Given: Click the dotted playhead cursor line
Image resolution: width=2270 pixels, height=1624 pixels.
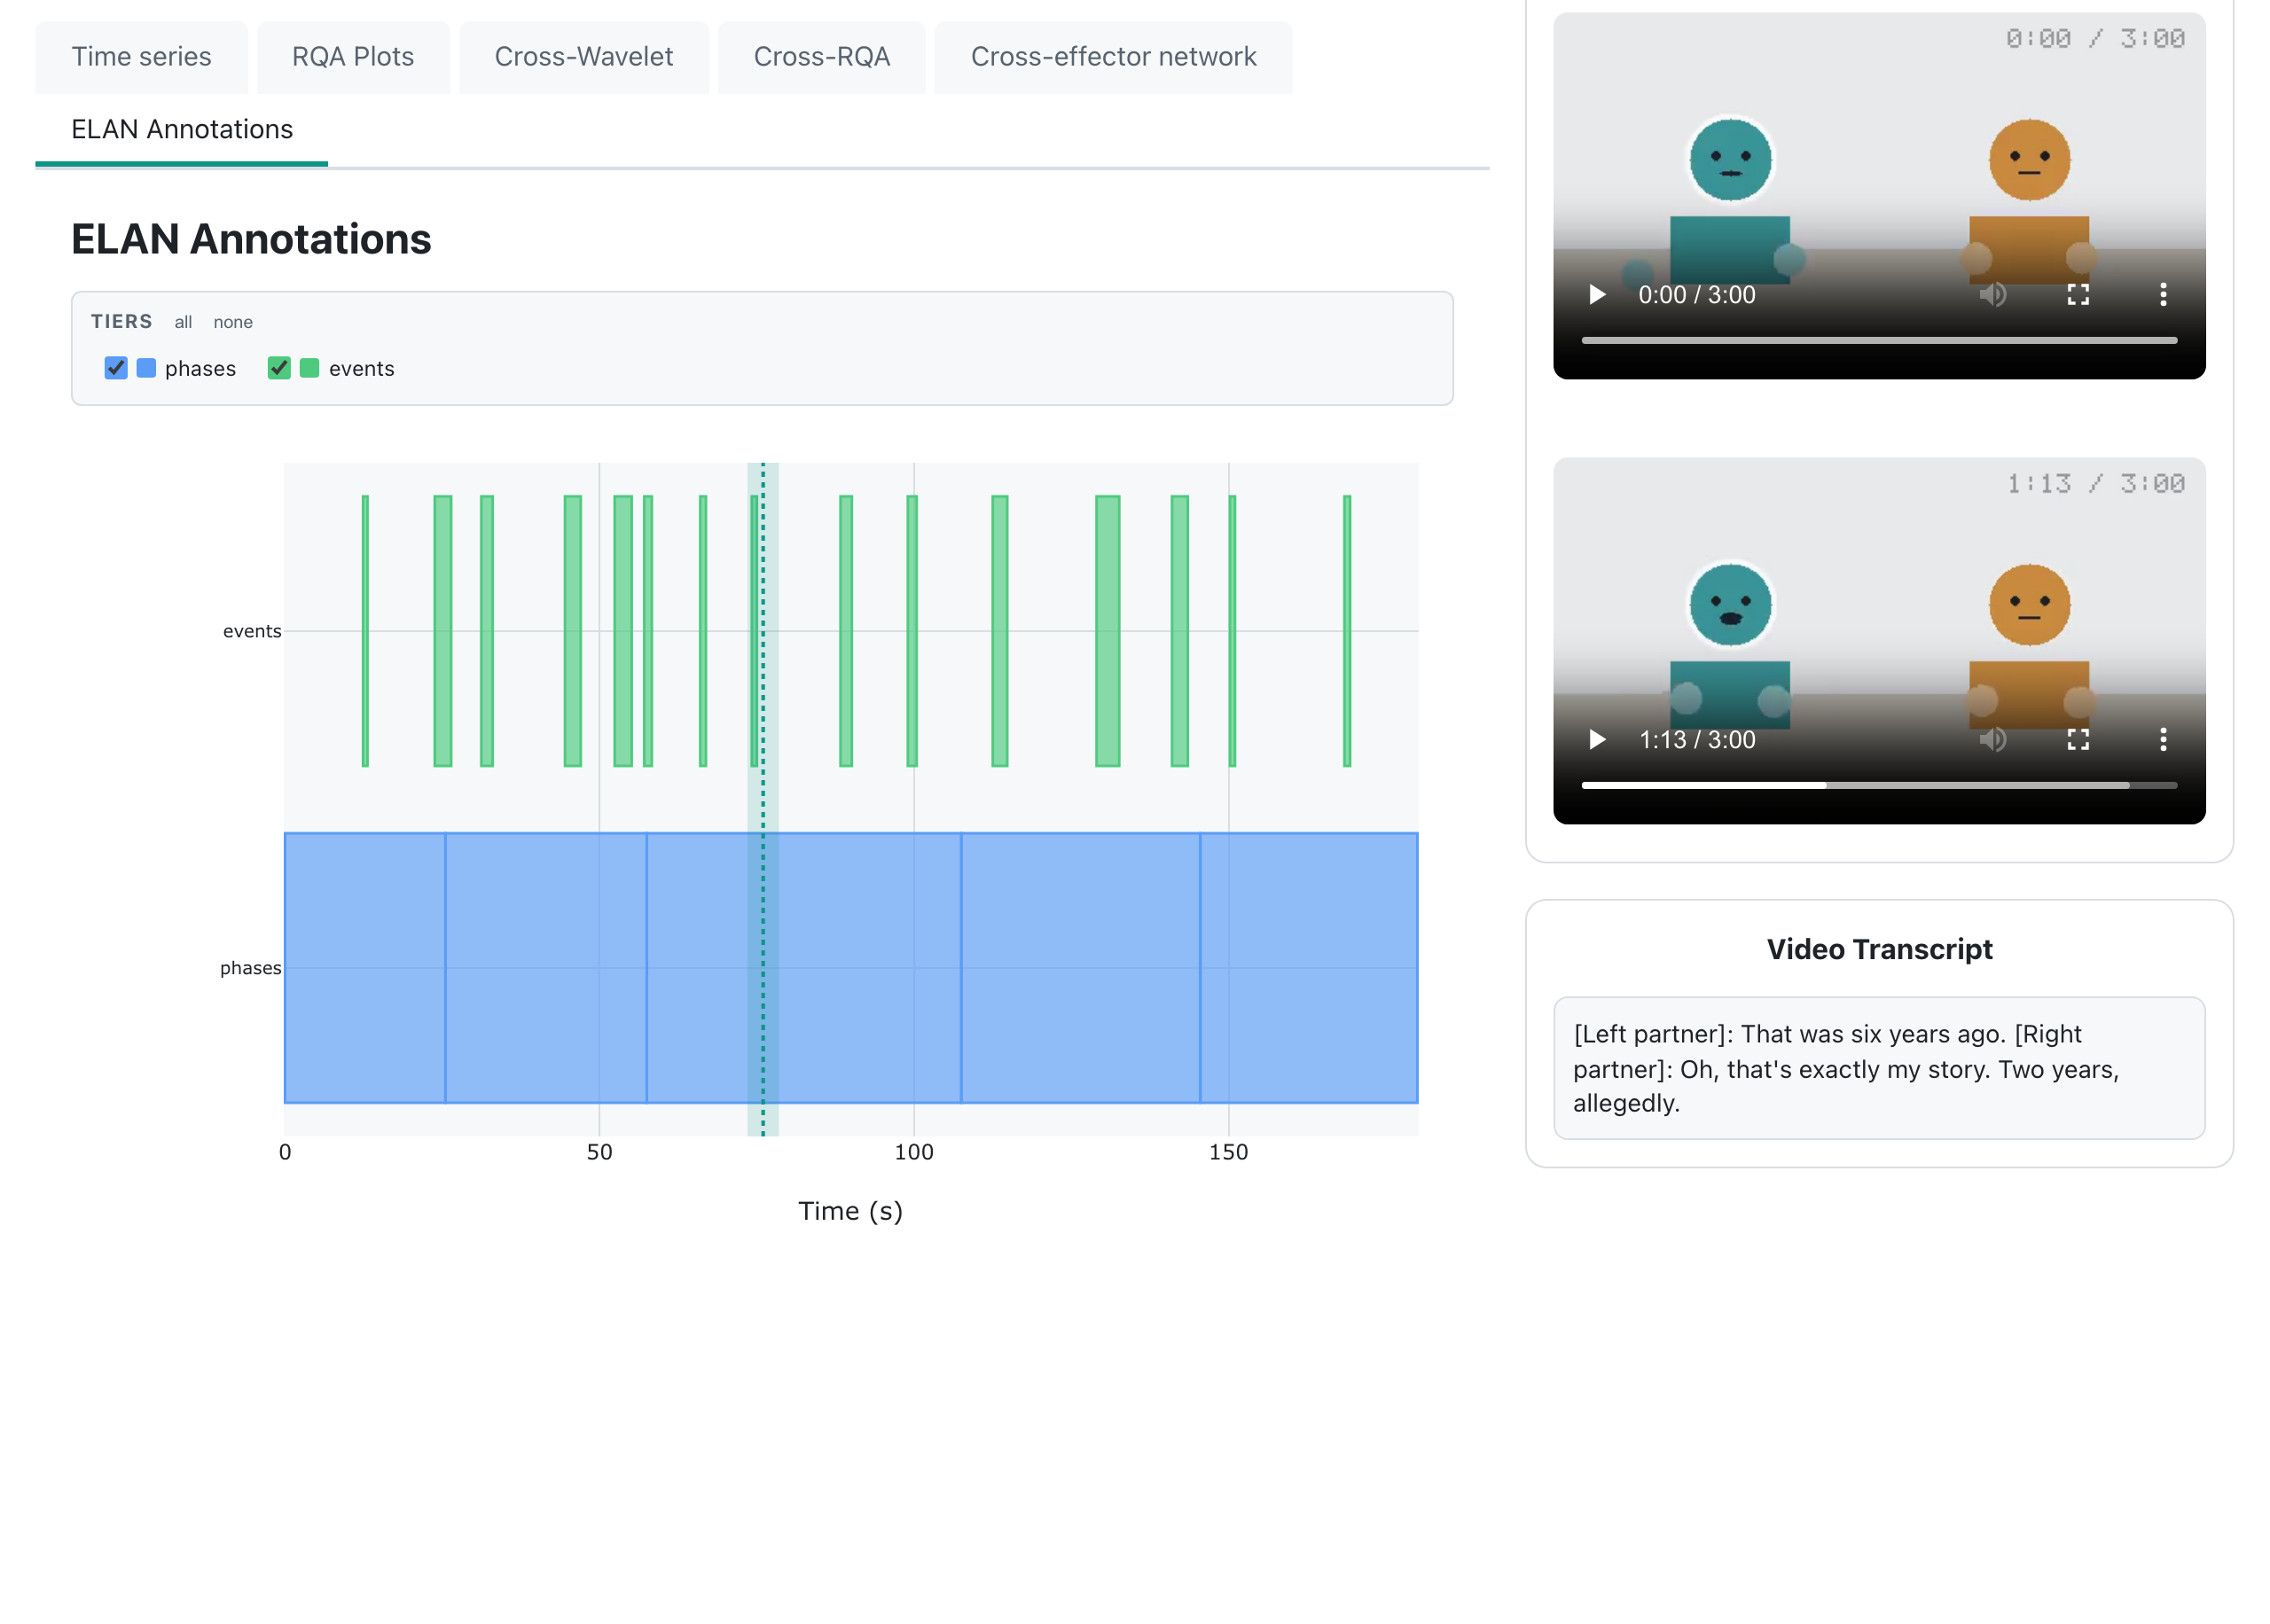Looking at the screenshot, I should [763, 799].
